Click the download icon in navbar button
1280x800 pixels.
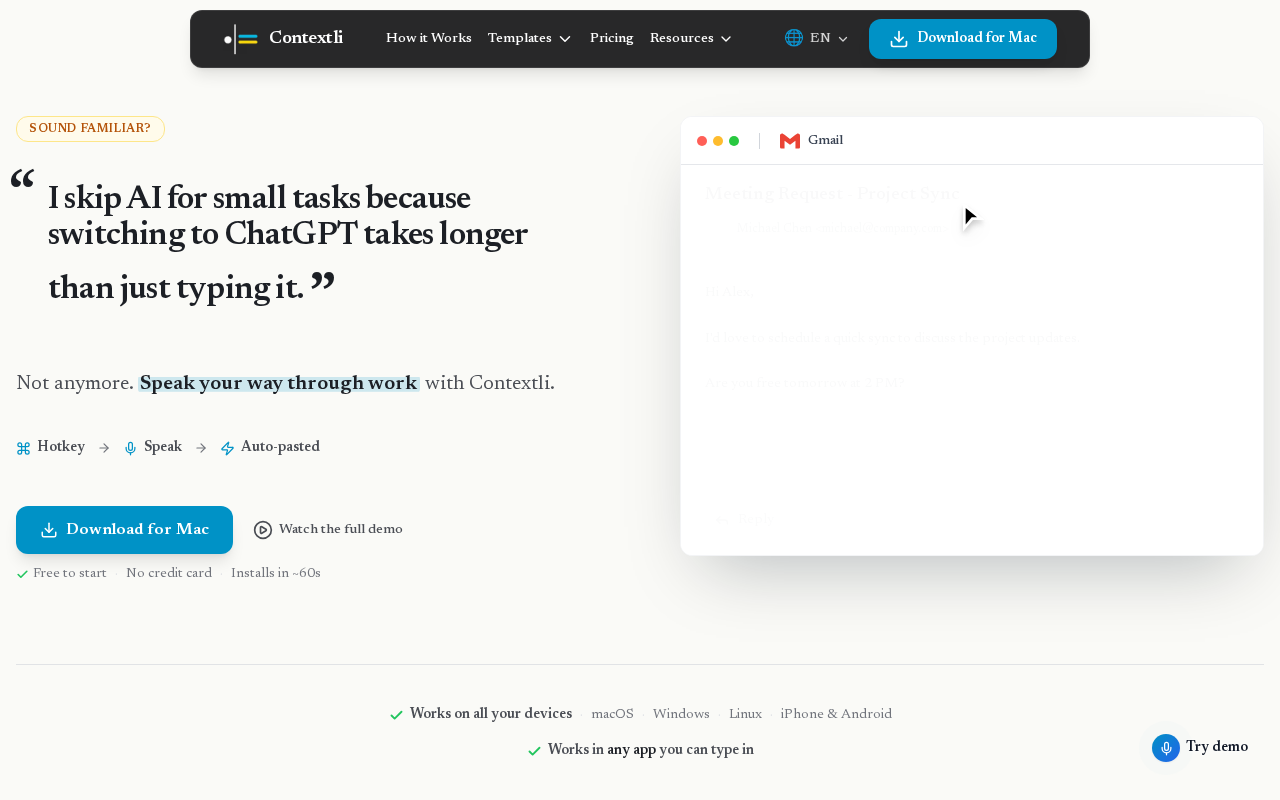[x=899, y=39]
